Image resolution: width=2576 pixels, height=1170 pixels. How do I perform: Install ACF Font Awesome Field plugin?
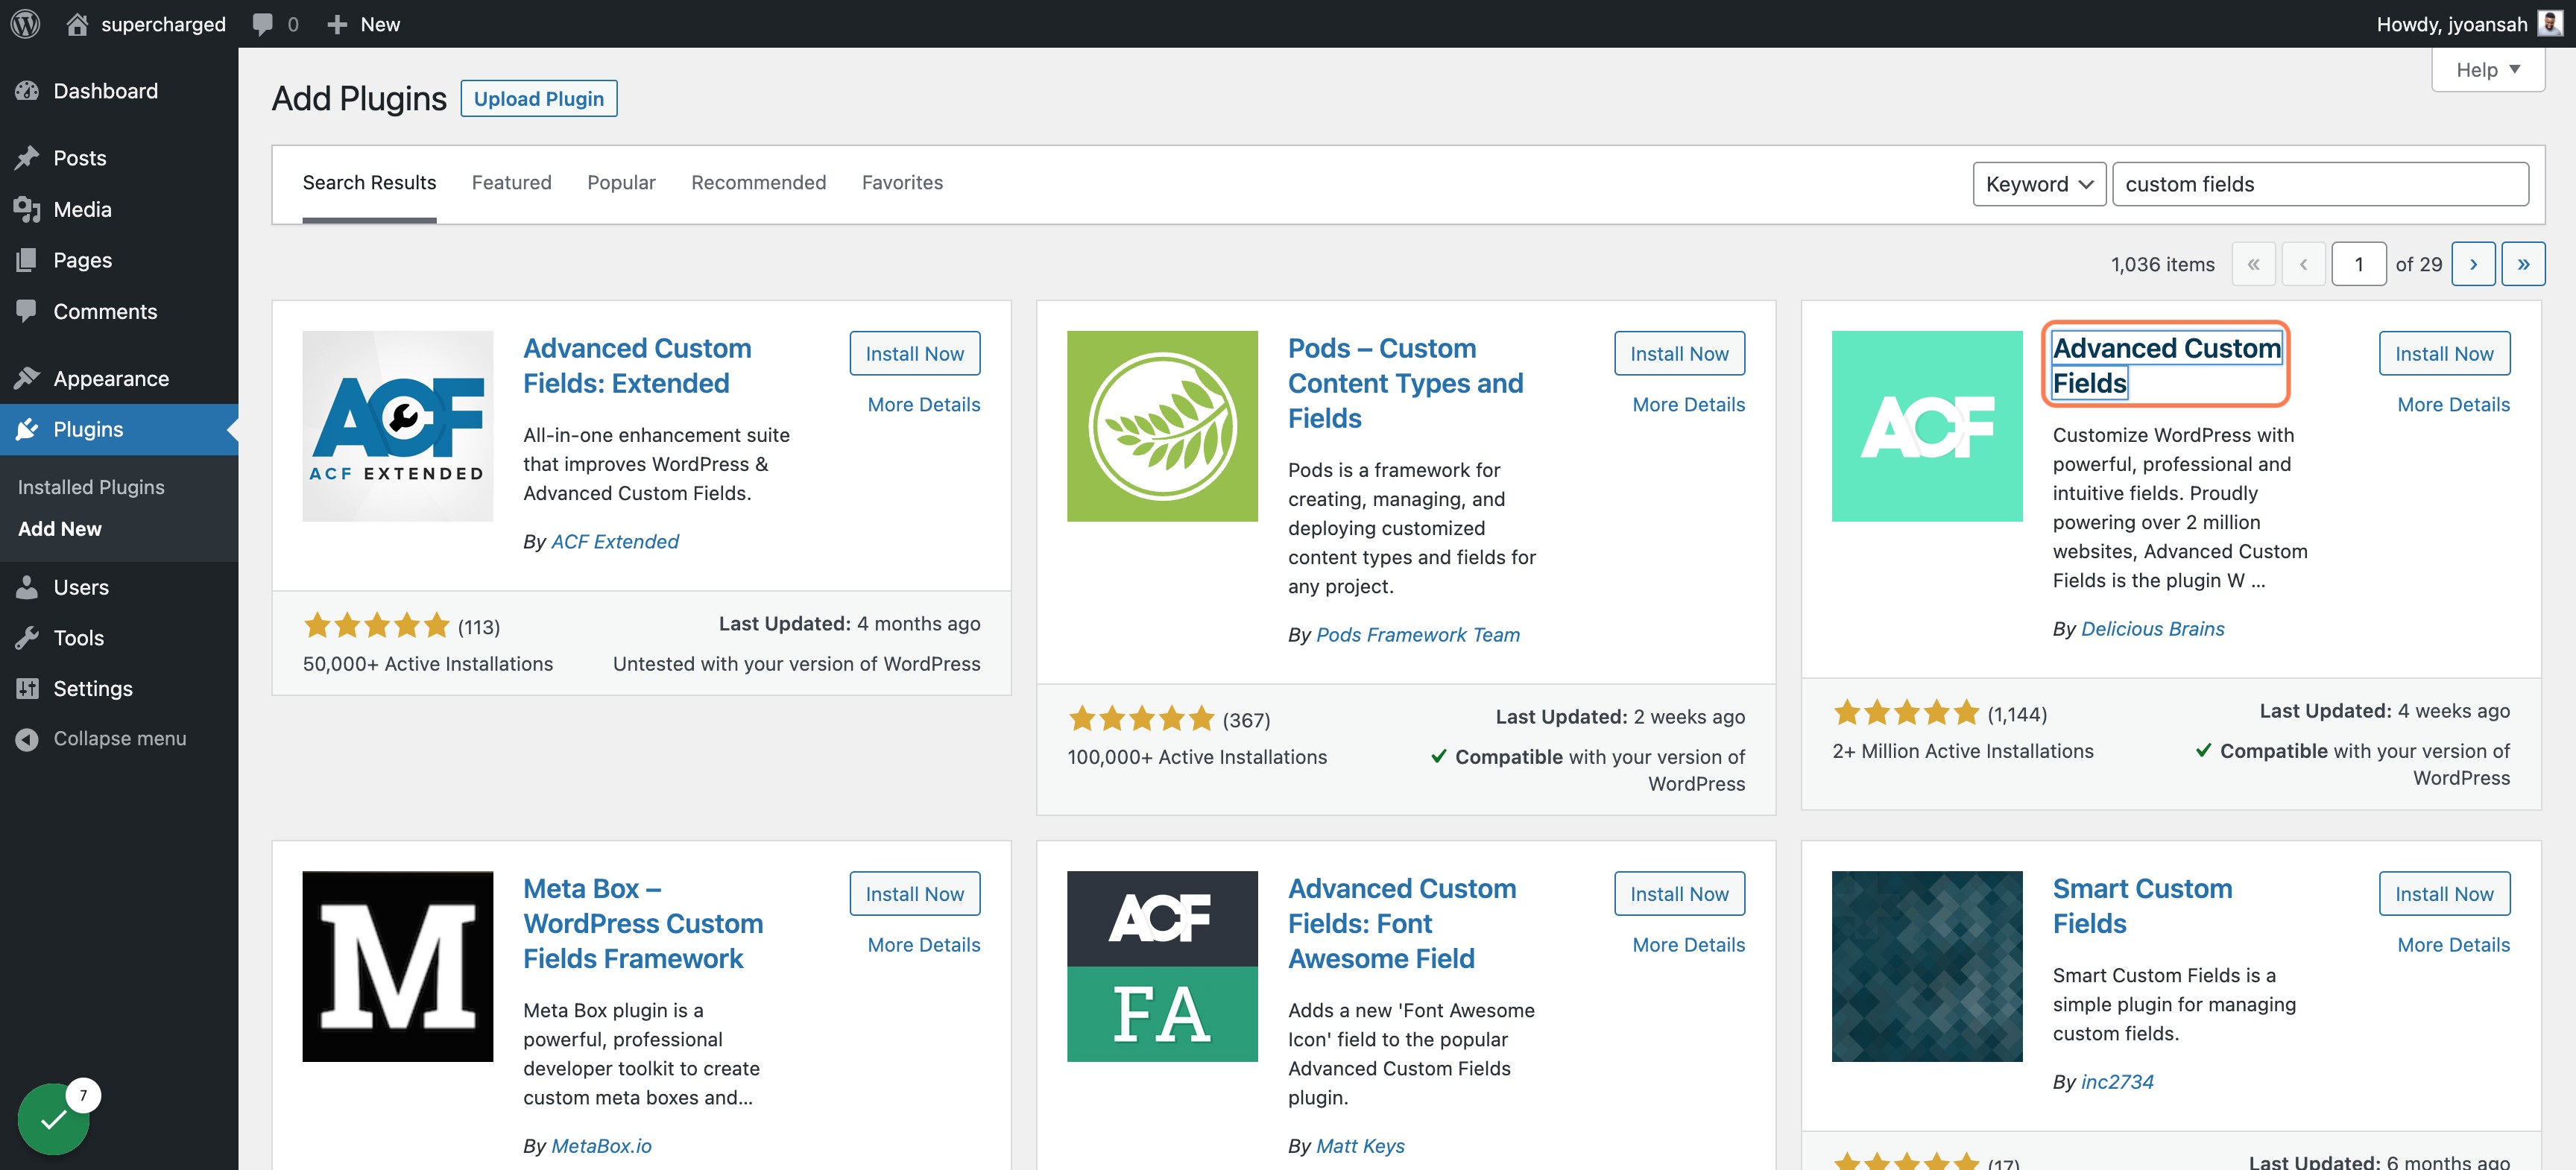click(x=1679, y=893)
